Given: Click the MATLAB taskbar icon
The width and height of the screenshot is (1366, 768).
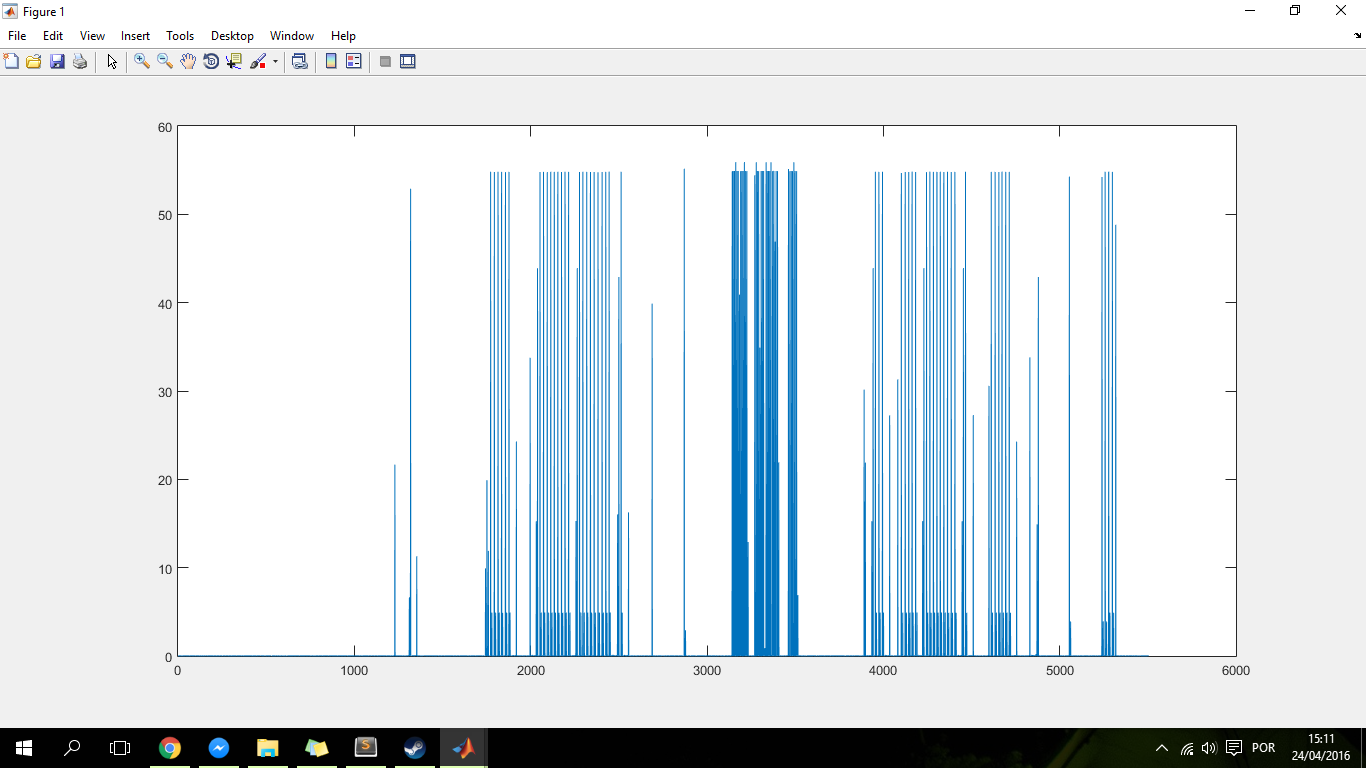Looking at the screenshot, I should pos(463,748).
